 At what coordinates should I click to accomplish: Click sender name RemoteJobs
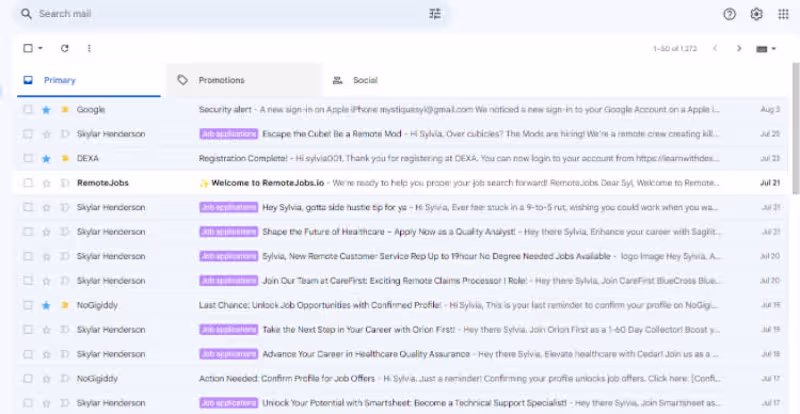[103, 183]
